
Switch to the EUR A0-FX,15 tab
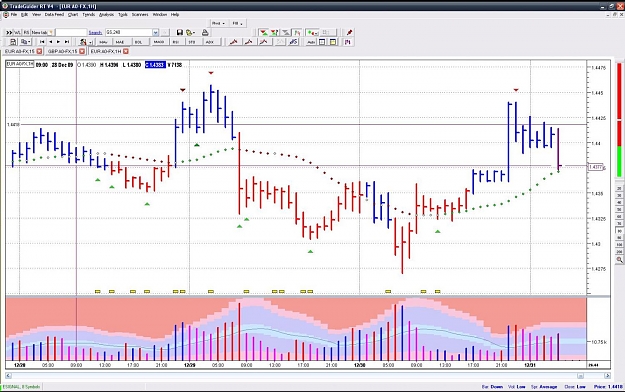coord(20,51)
